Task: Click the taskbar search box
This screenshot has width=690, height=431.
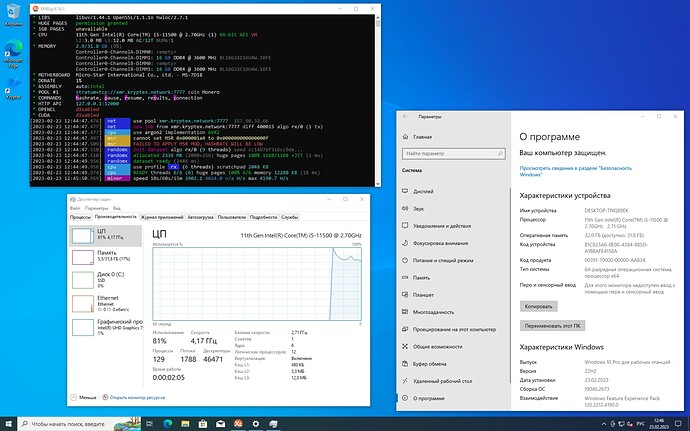Action: pyautogui.click(x=79, y=424)
